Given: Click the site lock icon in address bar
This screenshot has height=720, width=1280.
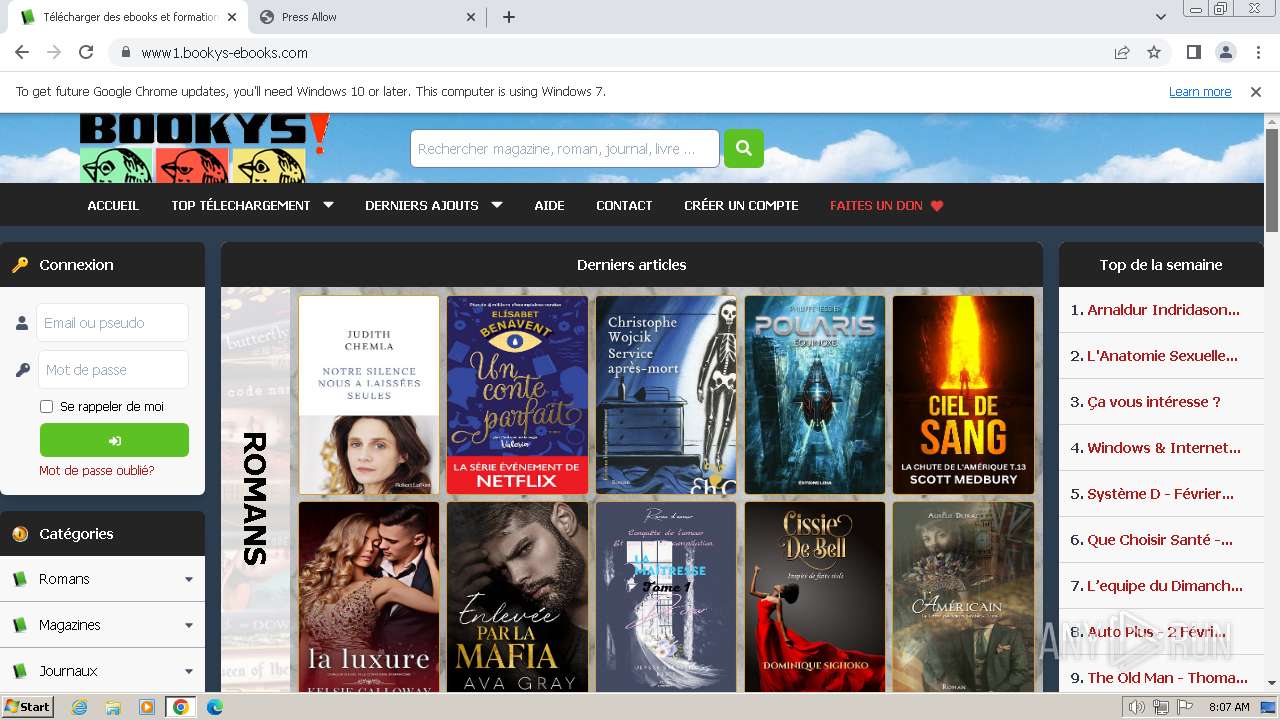Looking at the screenshot, I should click(125, 52).
